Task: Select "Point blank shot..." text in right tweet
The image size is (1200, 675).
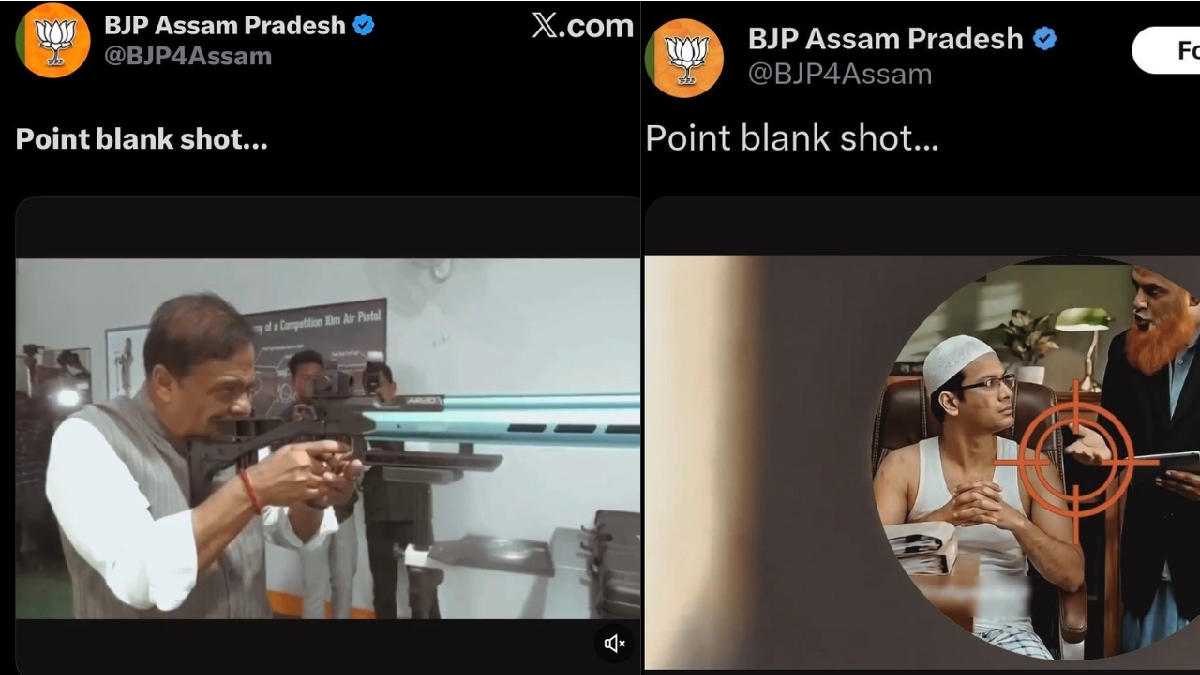Action: (792, 138)
